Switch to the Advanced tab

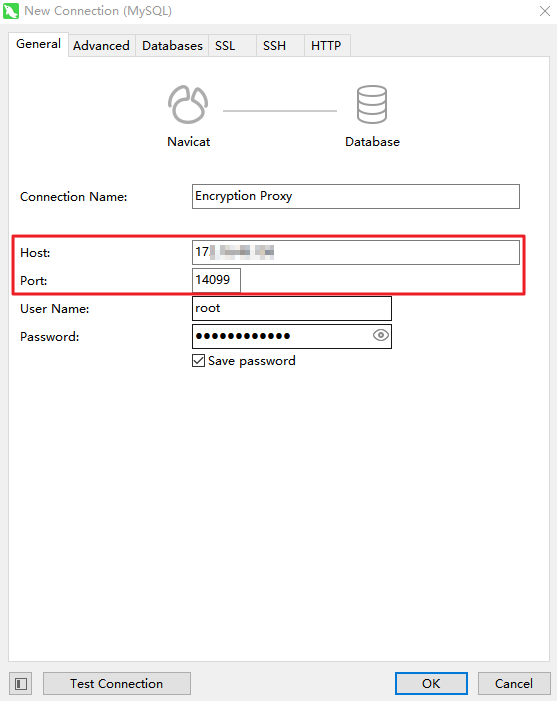click(x=101, y=46)
